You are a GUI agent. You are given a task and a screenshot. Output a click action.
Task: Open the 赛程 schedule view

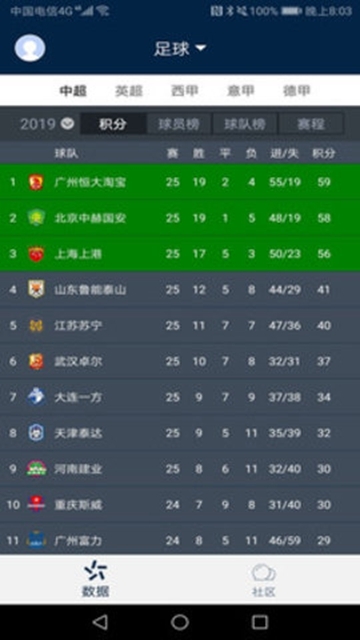coord(311,124)
